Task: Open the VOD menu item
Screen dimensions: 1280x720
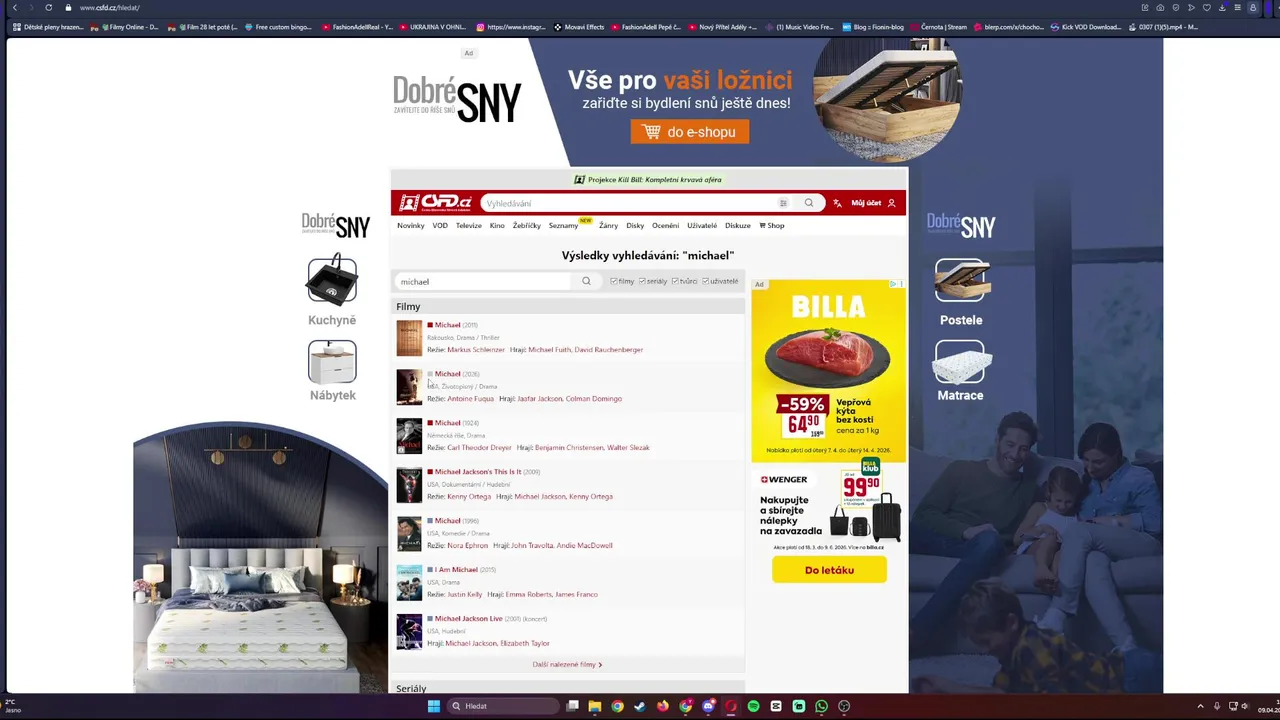Action: 440,225
